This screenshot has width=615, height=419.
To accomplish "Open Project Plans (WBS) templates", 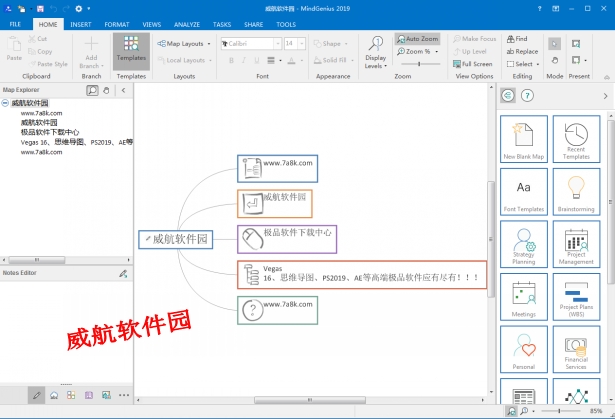I will coord(576,297).
